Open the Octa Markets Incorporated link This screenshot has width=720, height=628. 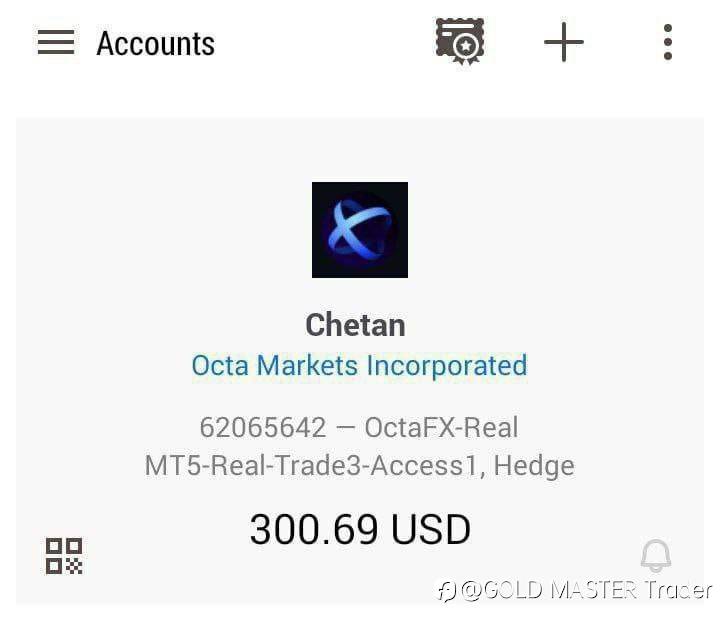point(359,365)
